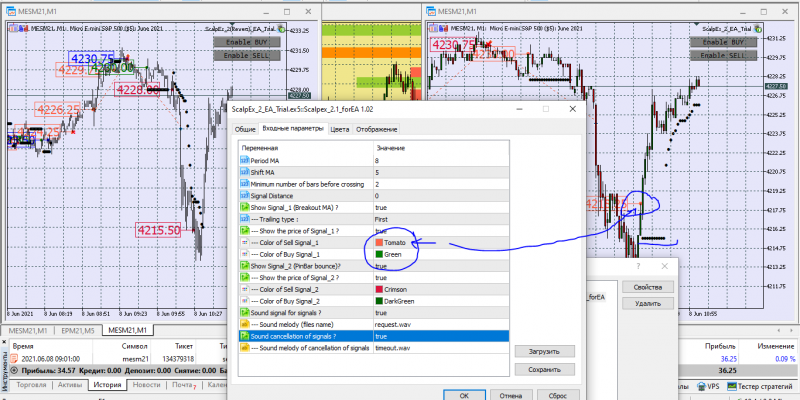800x400 pixels.
Task: Click icon for Sound melody of cancellation
Action: [x=244, y=348]
